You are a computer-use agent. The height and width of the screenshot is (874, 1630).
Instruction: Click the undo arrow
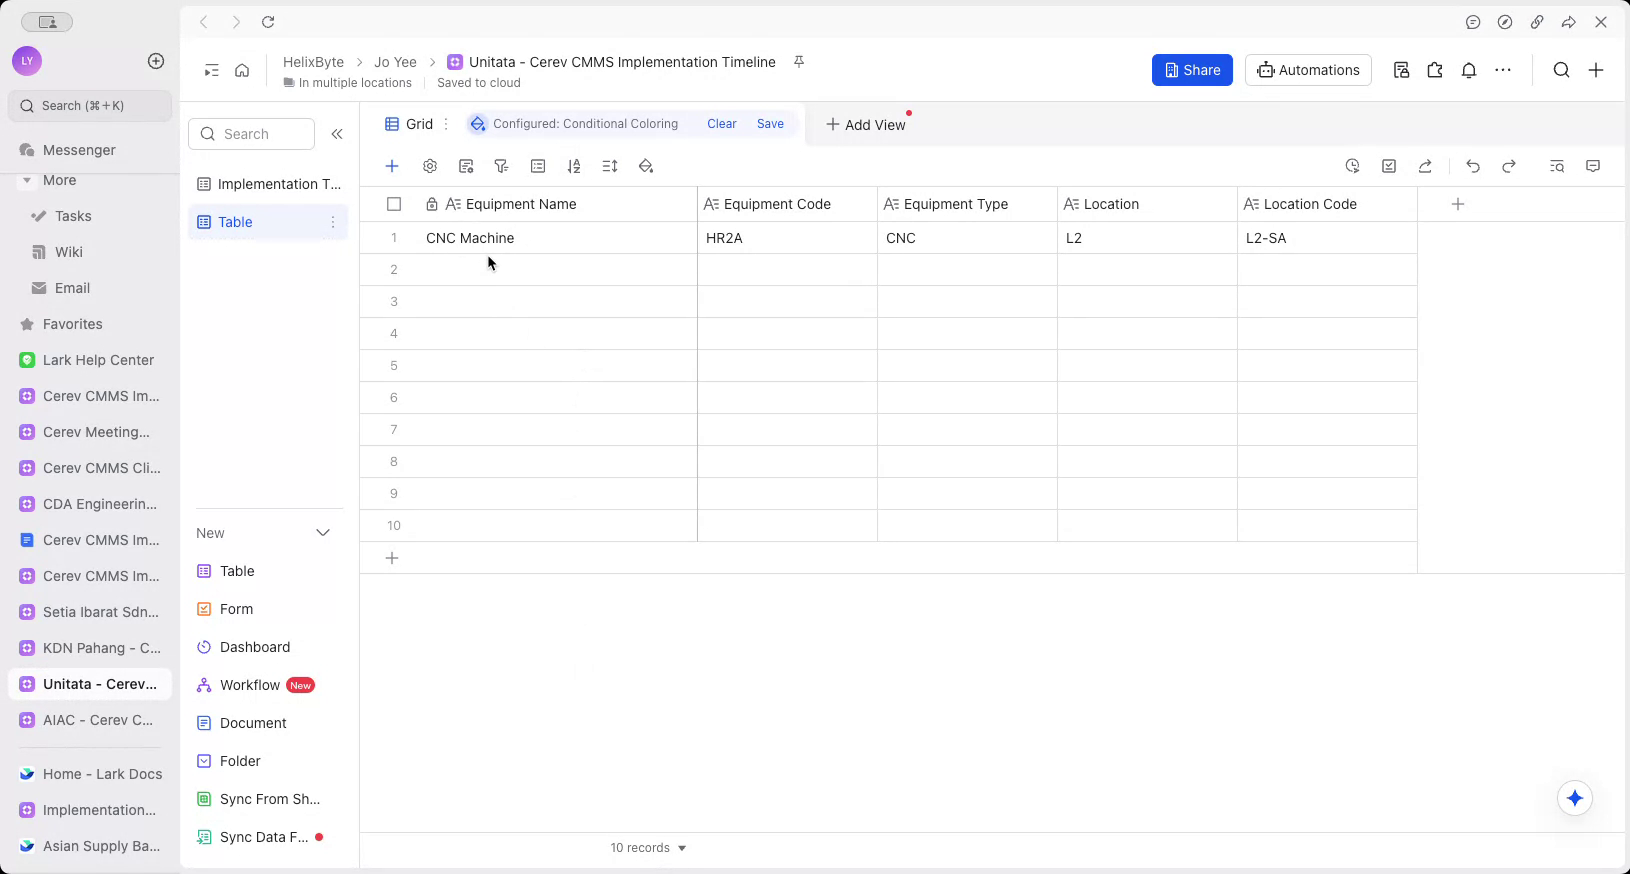click(1473, 166)
